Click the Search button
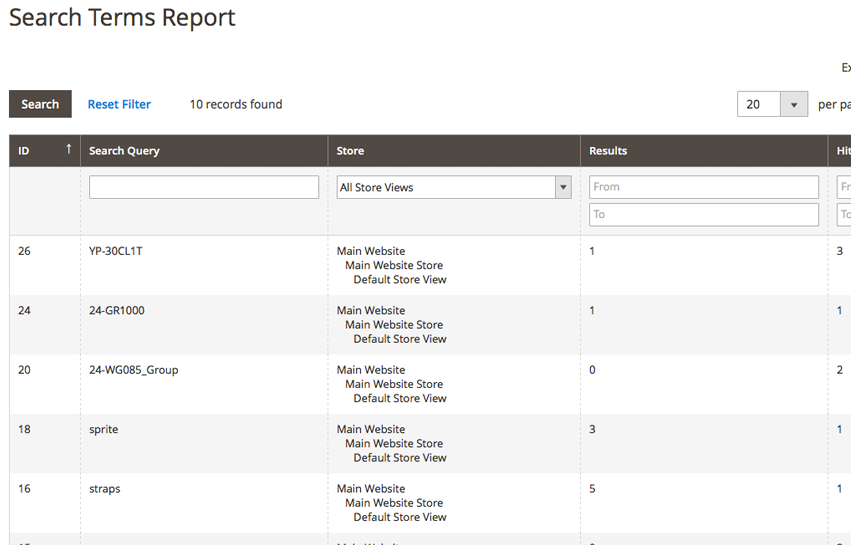This screenshot has height=545, width=851. point(40,104)
